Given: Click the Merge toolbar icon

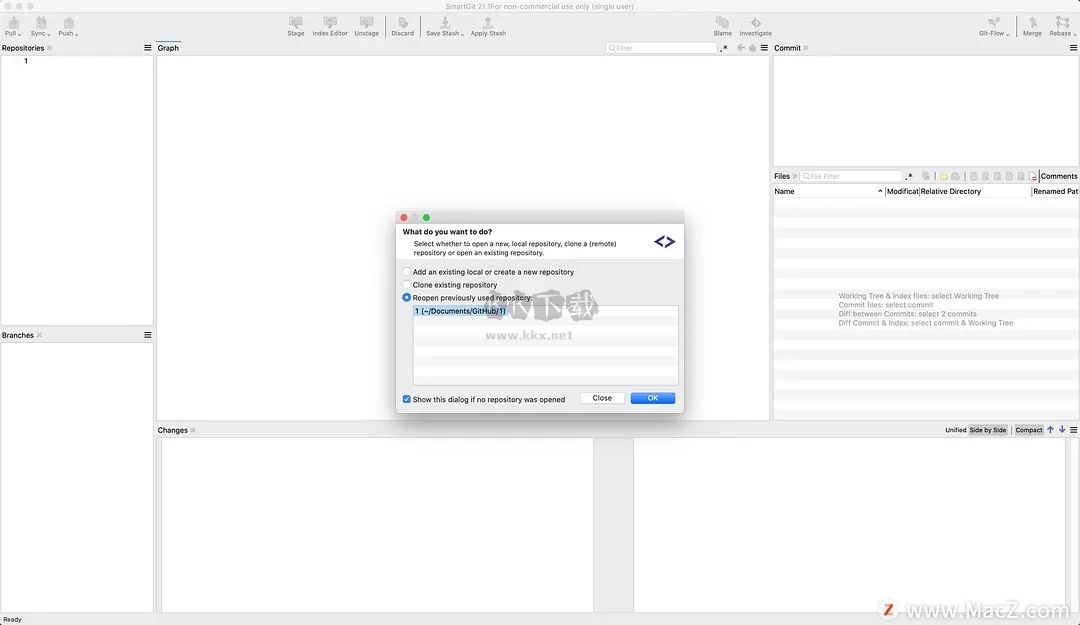Looking at the screenshot, I should click(x=1032, y=23).
